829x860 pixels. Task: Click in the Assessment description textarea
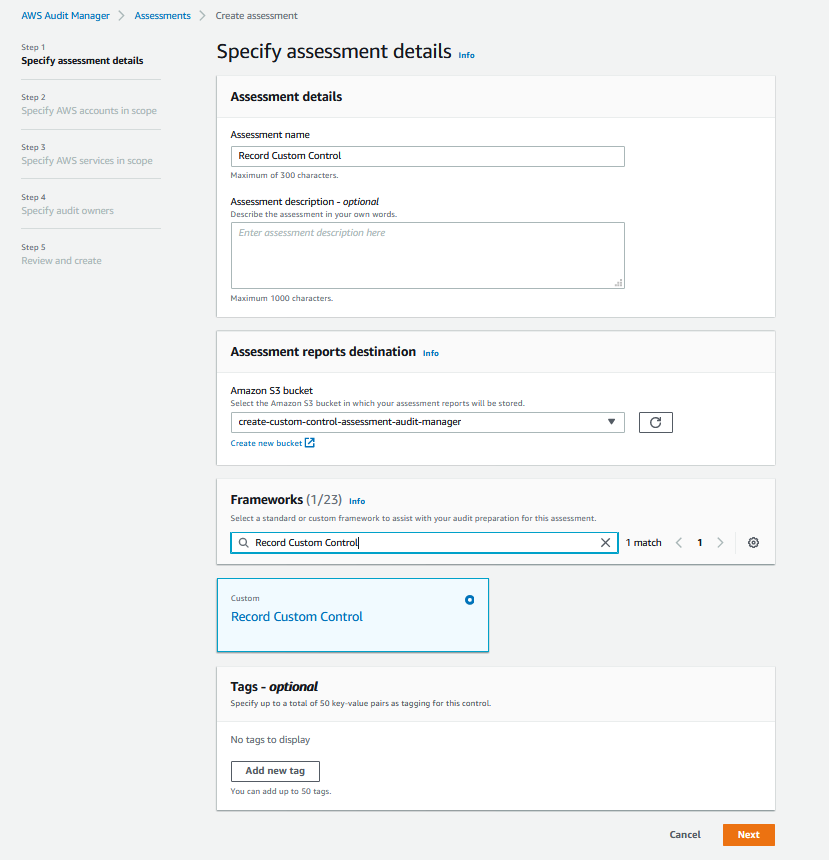point(427,255)
